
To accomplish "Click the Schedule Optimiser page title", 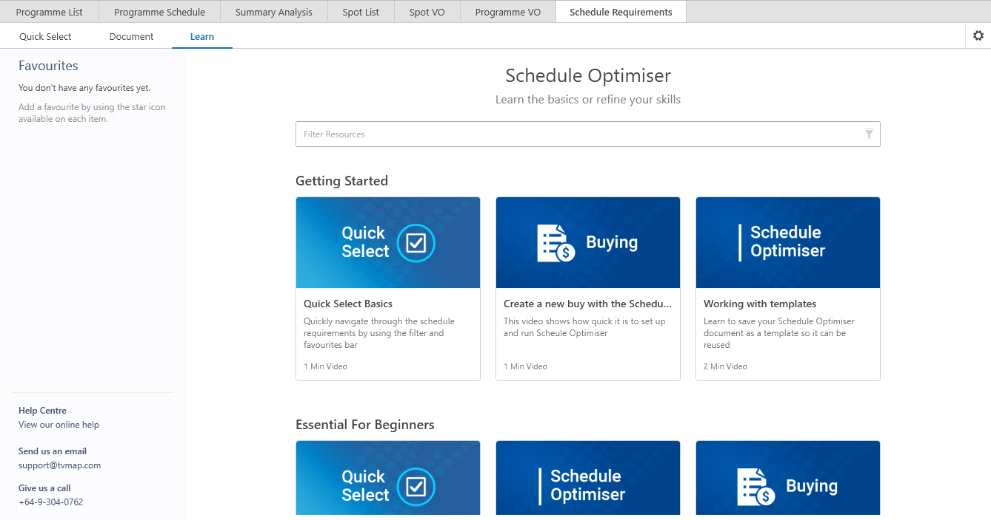I will [588, 76].
